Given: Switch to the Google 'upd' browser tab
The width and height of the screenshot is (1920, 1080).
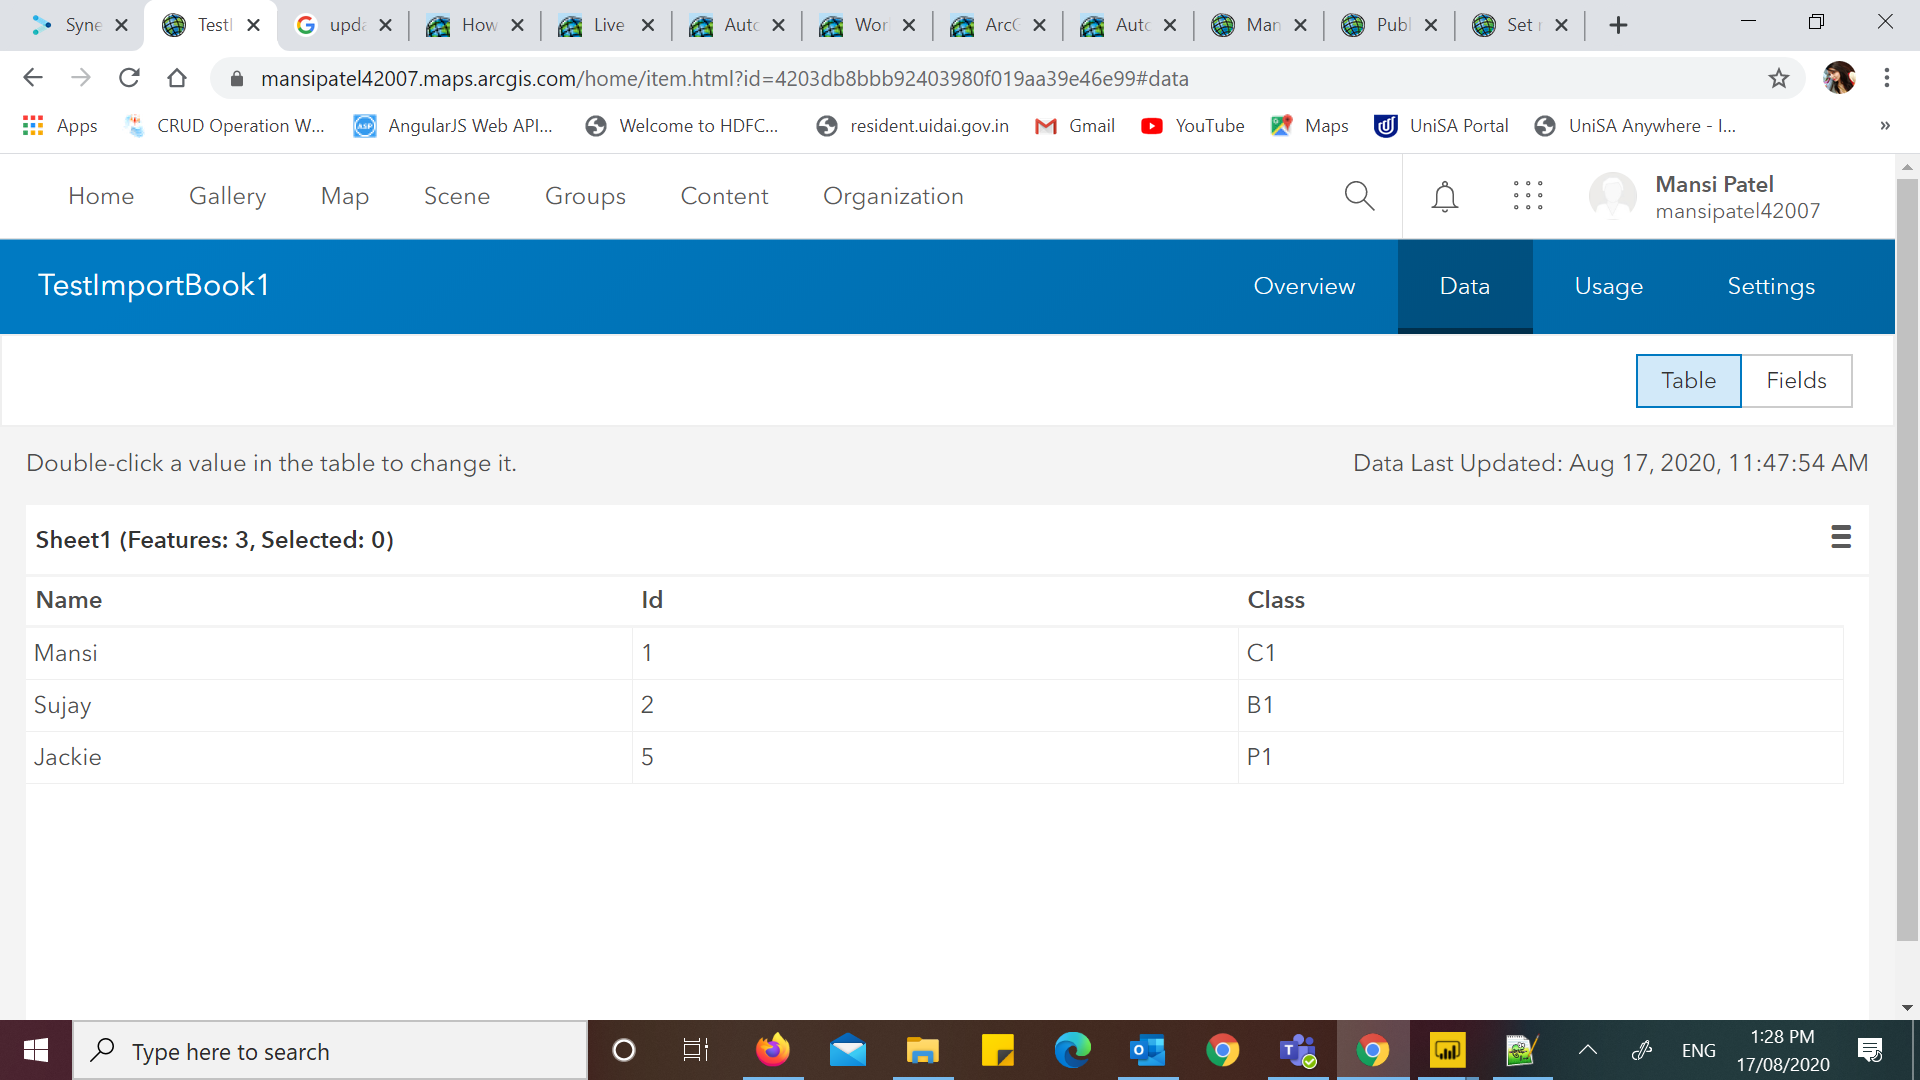Looking at the screenshot, I should pyautogui.click(x=345, y=25).
